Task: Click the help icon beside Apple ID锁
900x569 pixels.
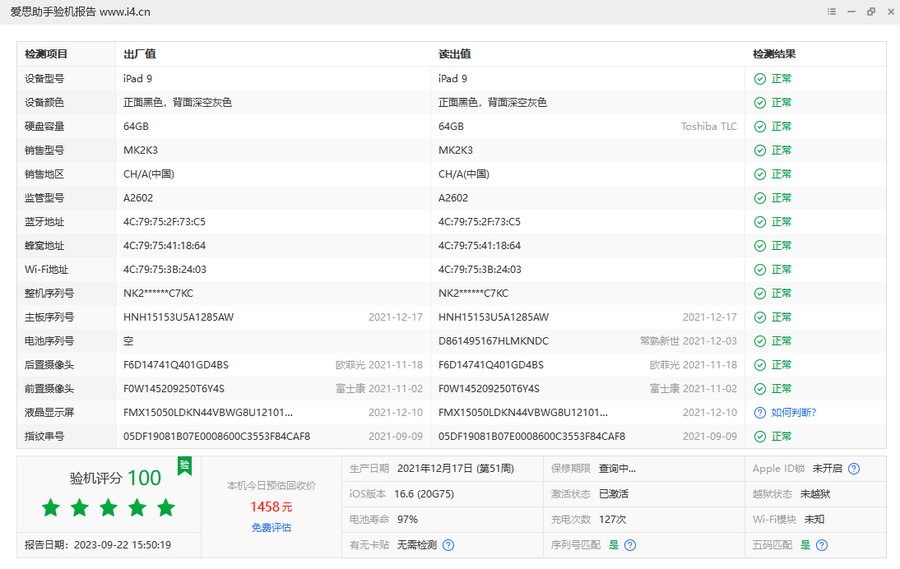Action: pyautogui.click(x=853, y=469)
